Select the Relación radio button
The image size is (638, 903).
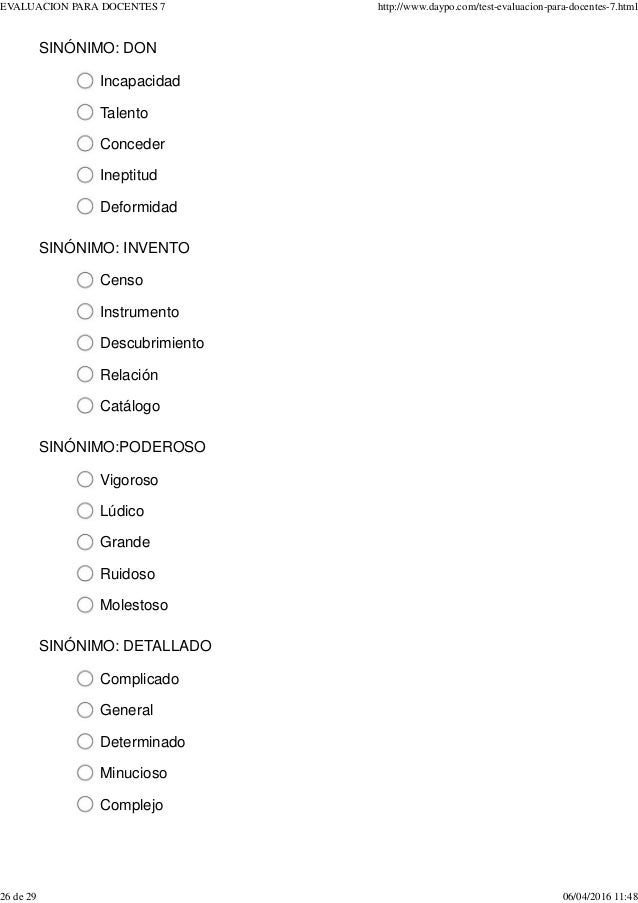(x=85, y=374)
